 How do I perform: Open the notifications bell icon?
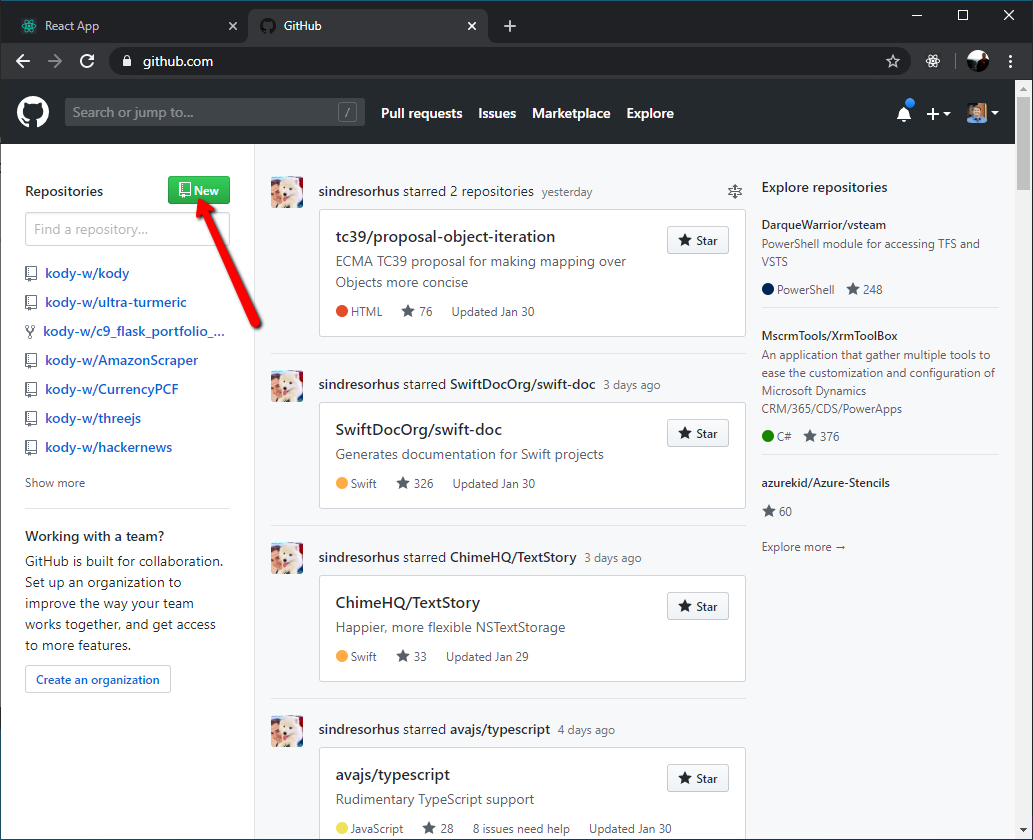(905, 113)
